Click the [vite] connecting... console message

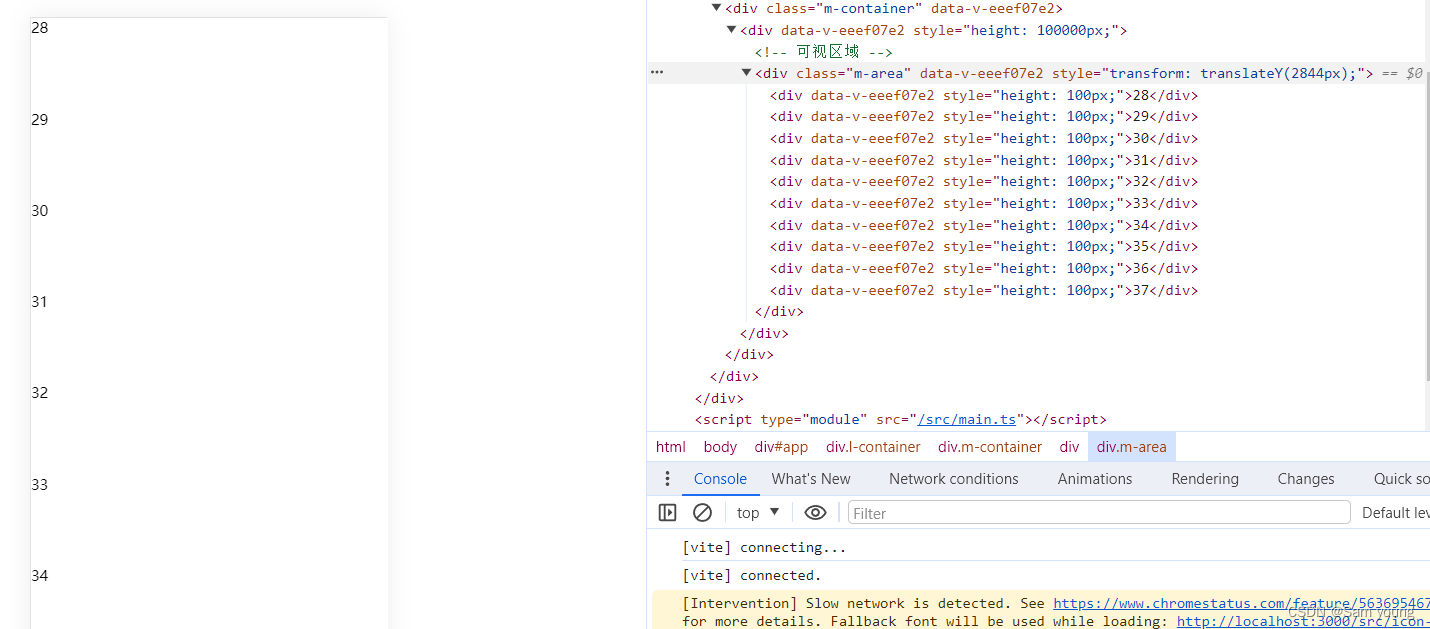coord(764,548)
